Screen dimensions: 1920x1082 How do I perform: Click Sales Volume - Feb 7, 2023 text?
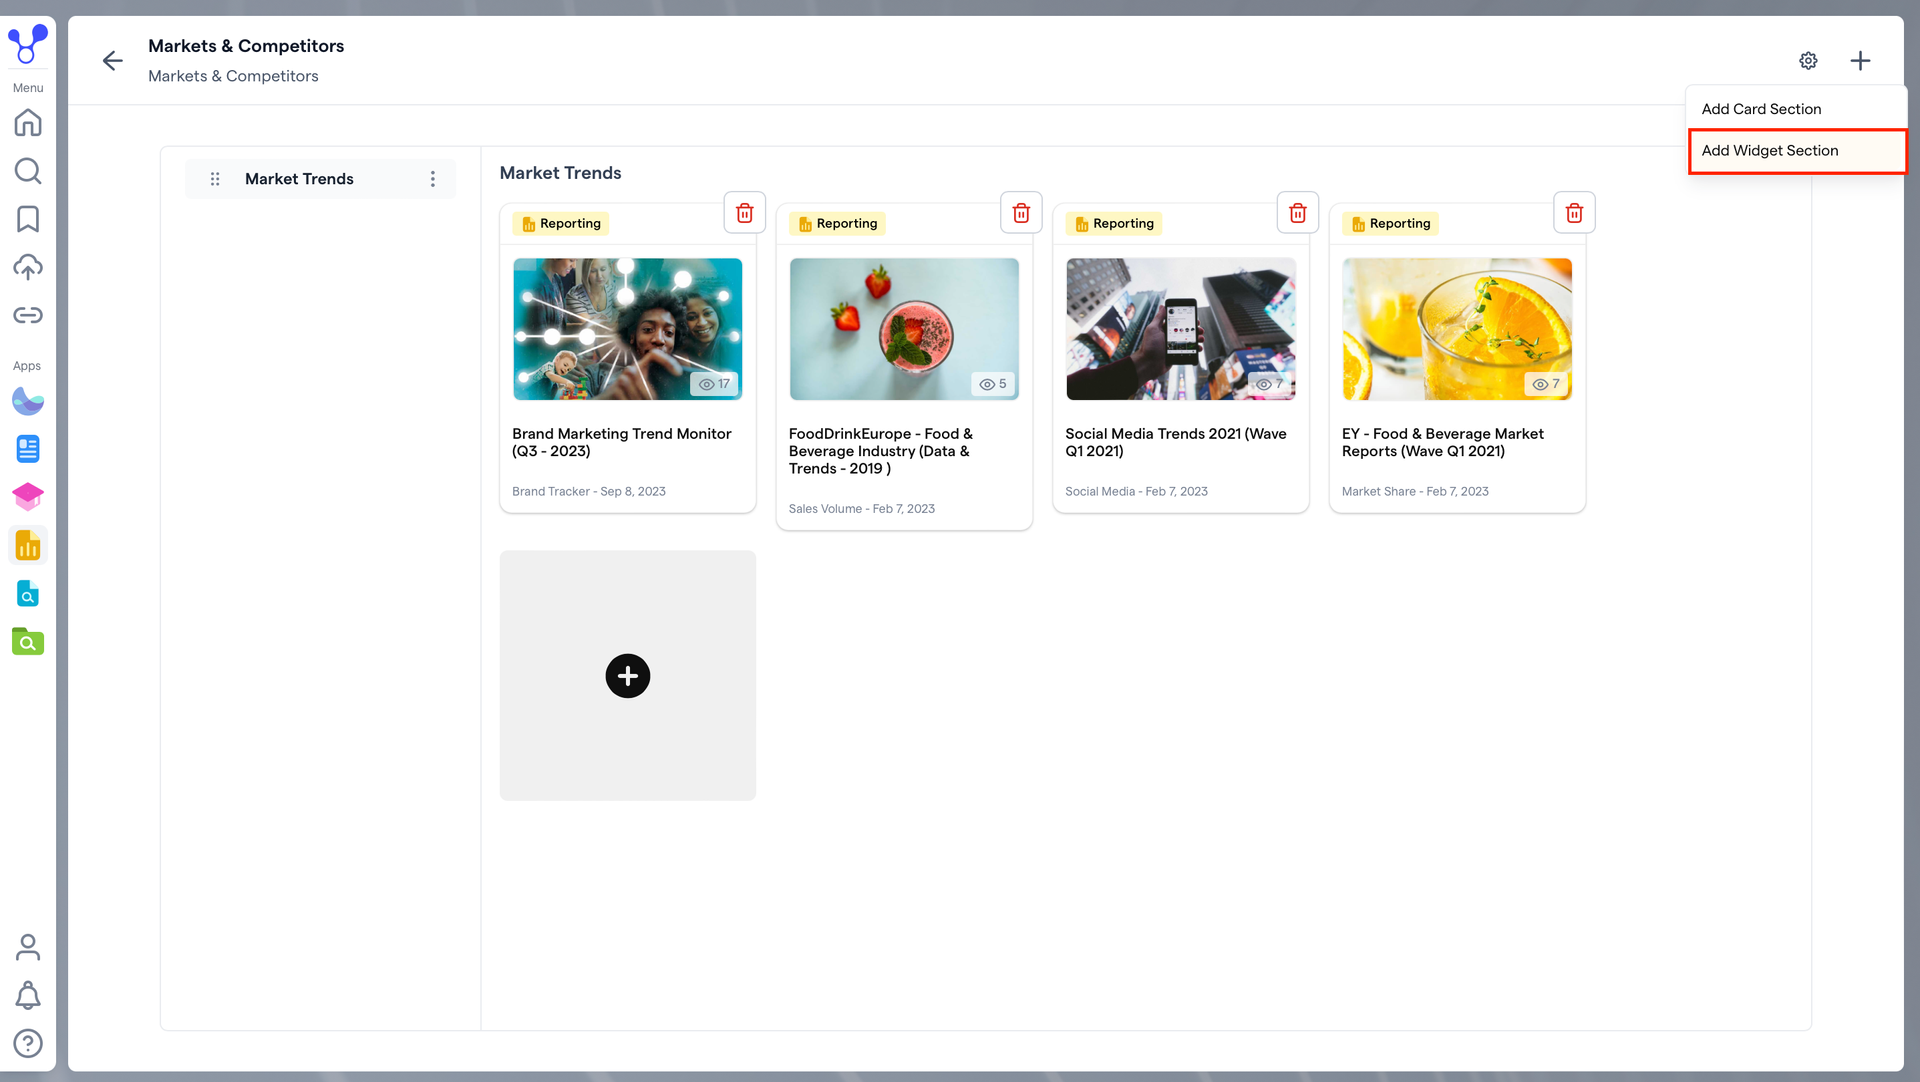[862, 509]
